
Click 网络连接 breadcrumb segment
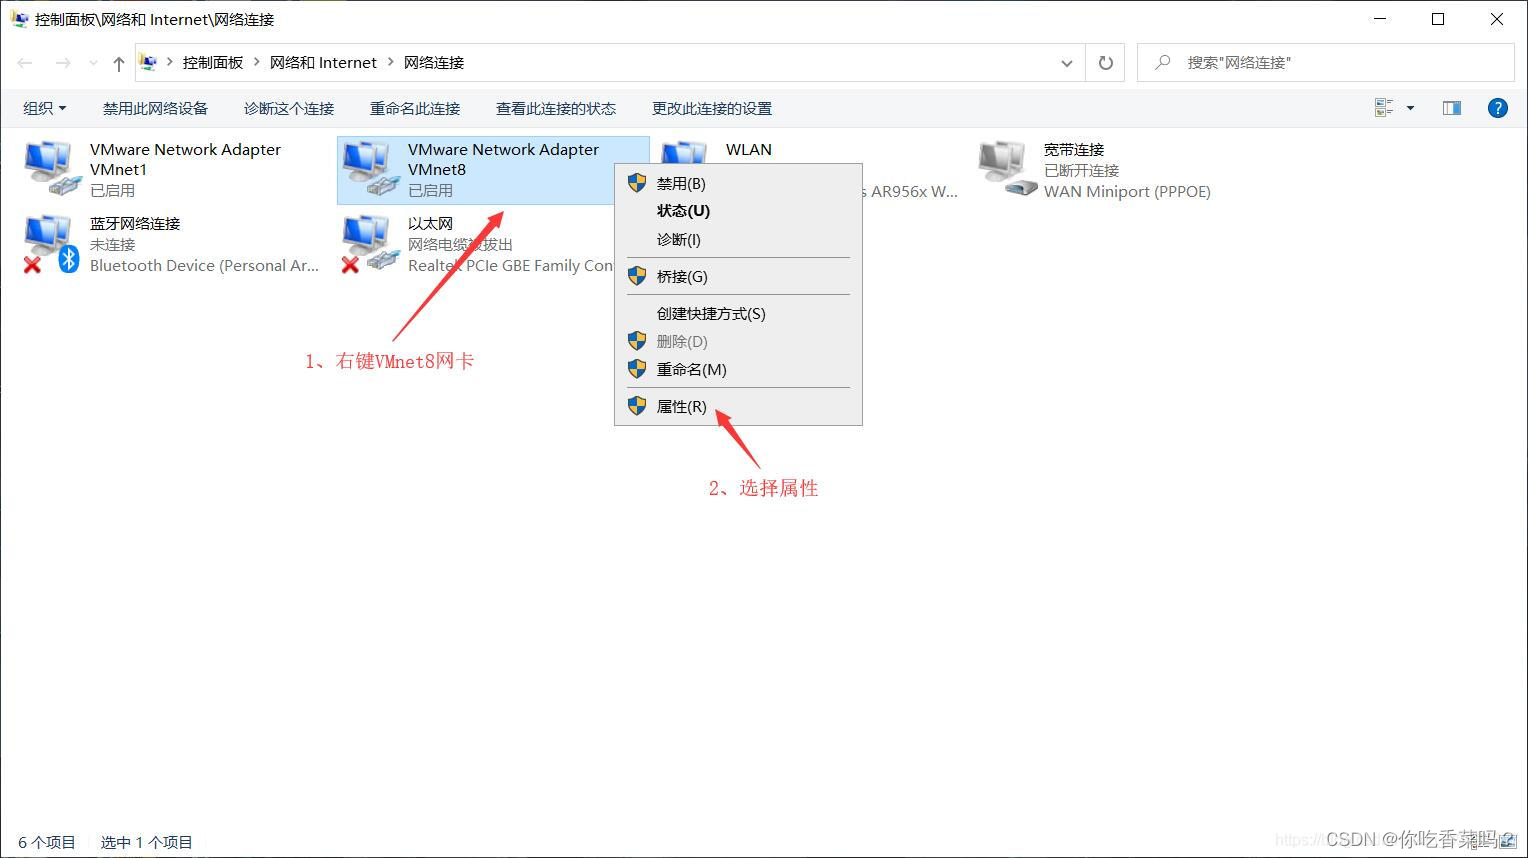[434, 62]
